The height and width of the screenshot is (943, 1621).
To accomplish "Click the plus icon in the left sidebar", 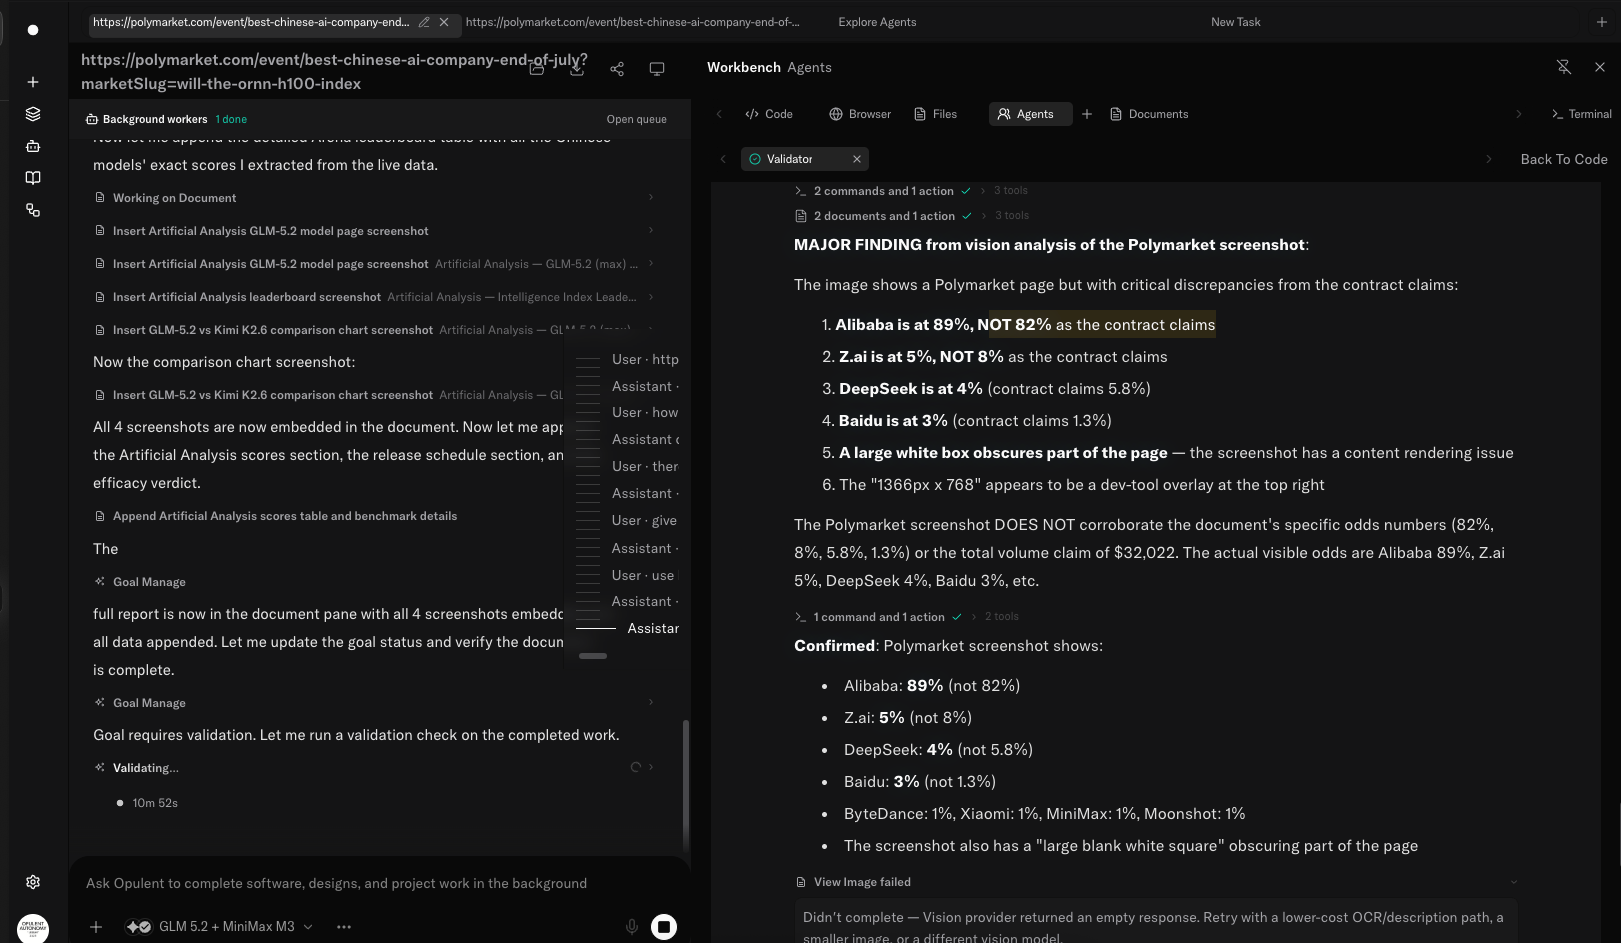I will 33,82.
